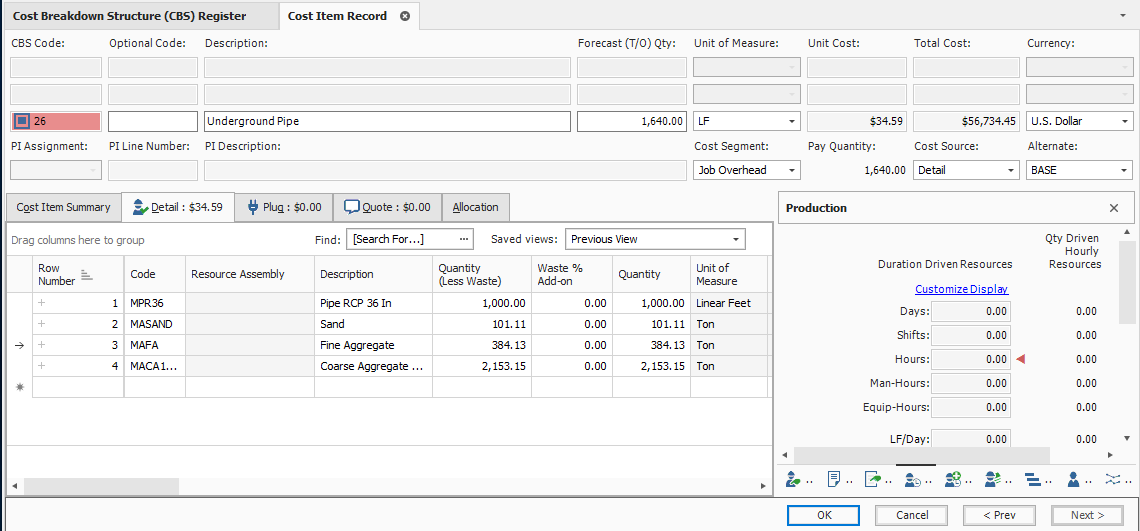This screenshot has width=1140, height=531.
Task: Click the grid's horizontal scrollbar thumb
Action: click(x=101, y=485)
